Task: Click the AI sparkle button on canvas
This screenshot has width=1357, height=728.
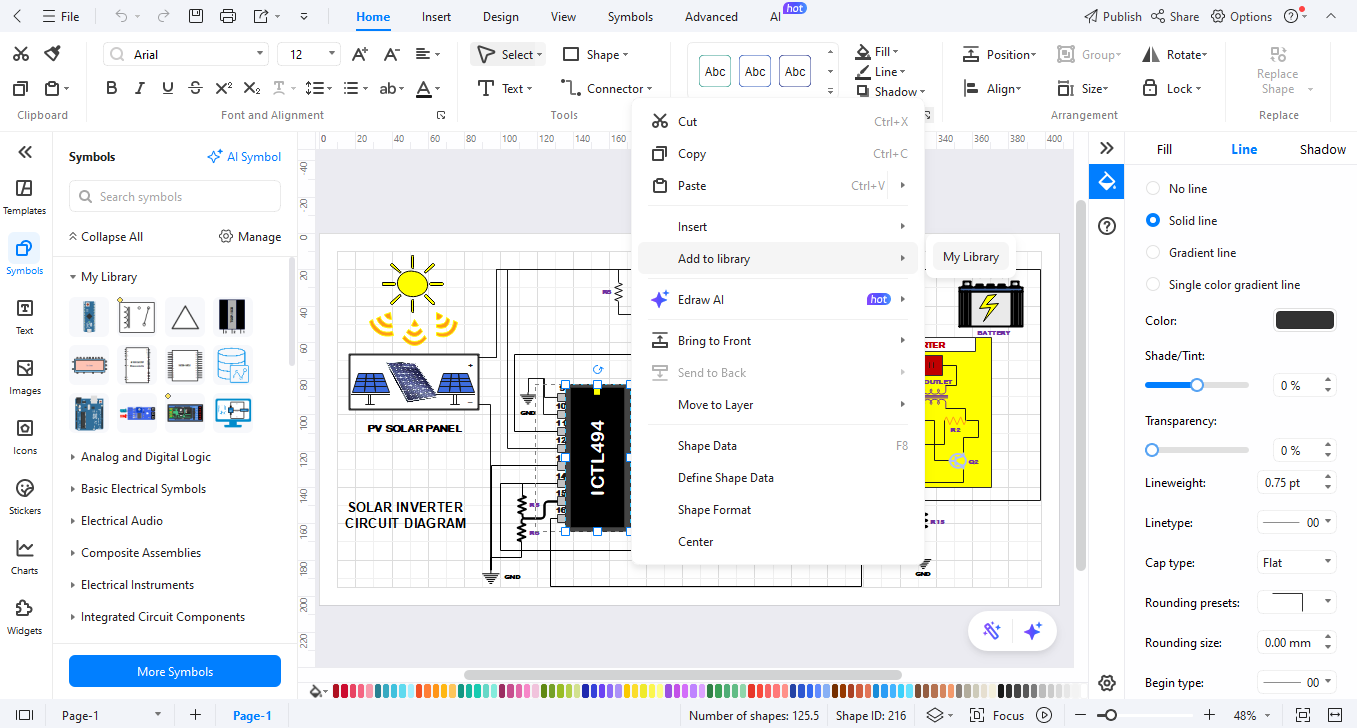Action: (1034, 631)
